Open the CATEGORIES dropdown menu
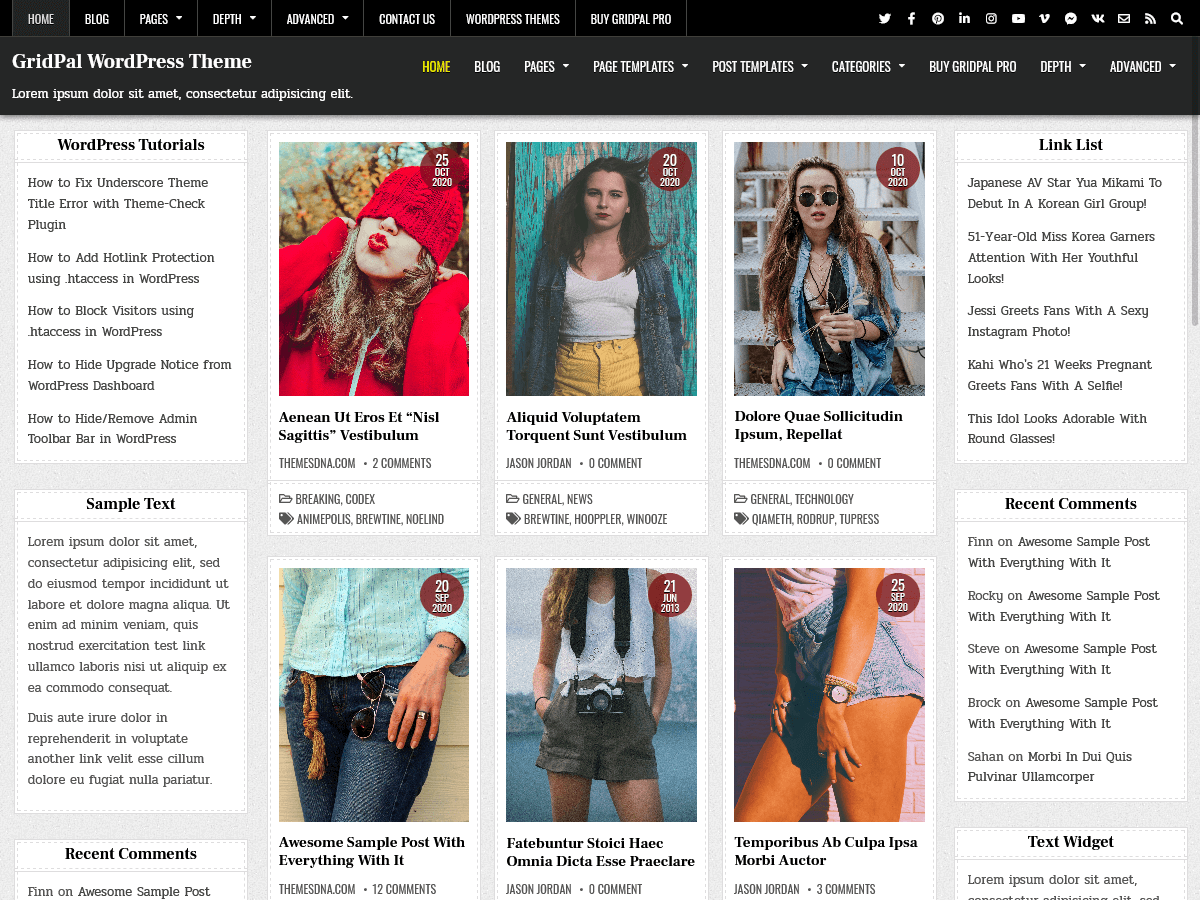The width and height of the screenshot is (1200, 900). pyautogui.click(x=868, y=66)
